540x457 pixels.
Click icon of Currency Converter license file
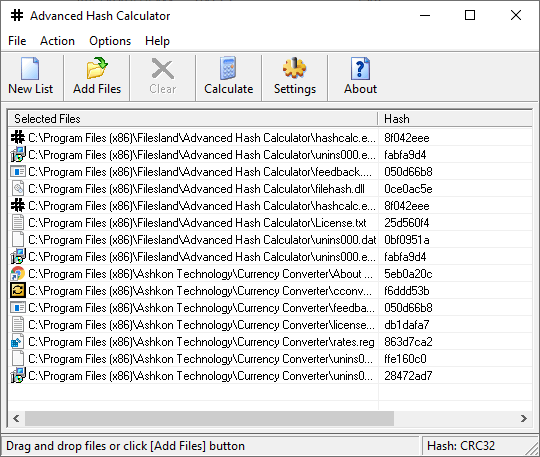[x=18, y=324]
